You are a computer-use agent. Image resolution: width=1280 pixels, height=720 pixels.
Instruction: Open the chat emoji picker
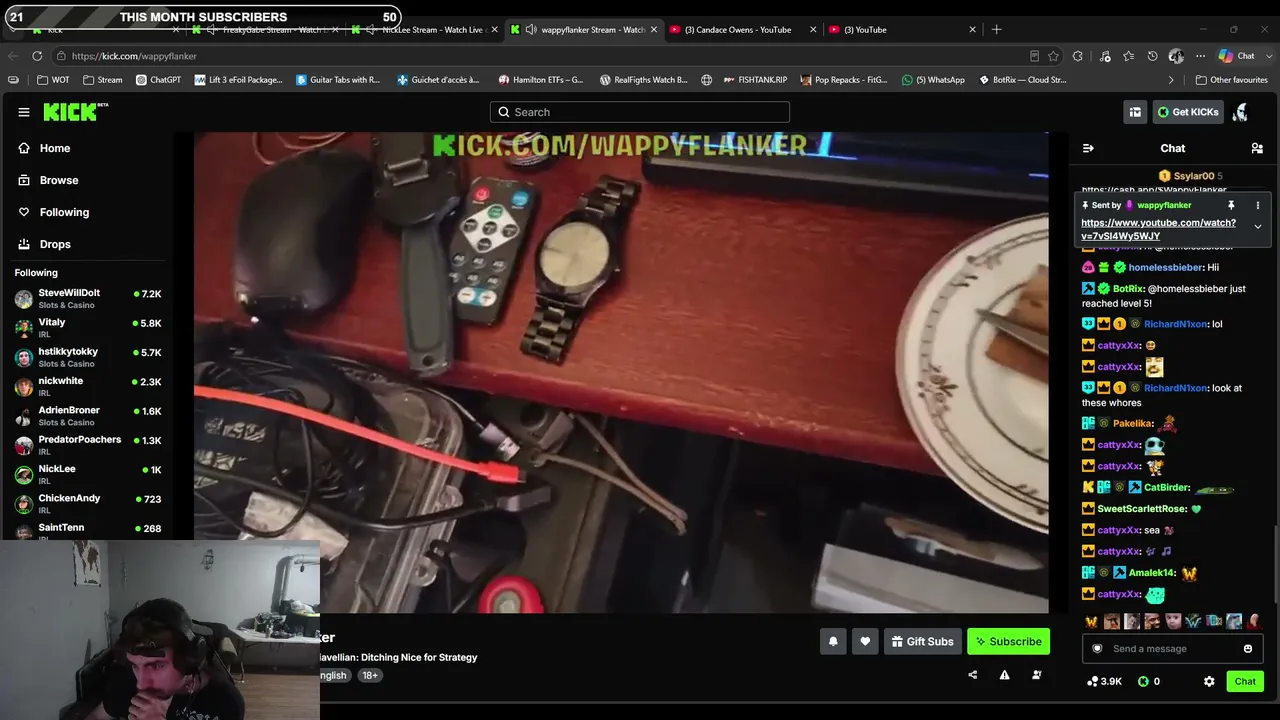tap(1247, 649)
